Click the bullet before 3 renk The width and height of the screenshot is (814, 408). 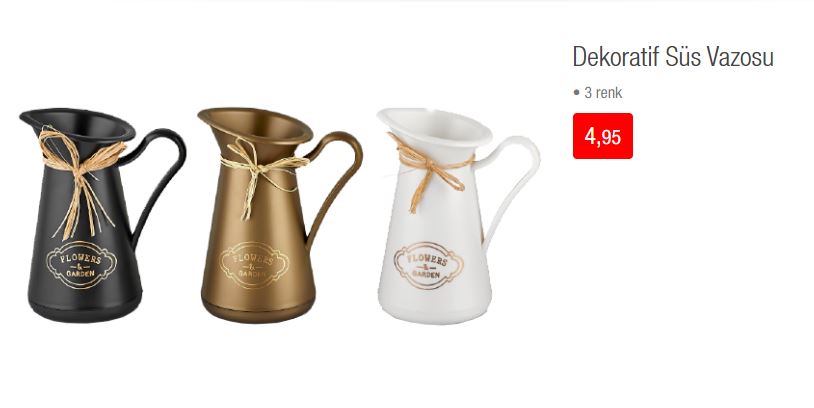pyautogui.click(x=576, y=93)
